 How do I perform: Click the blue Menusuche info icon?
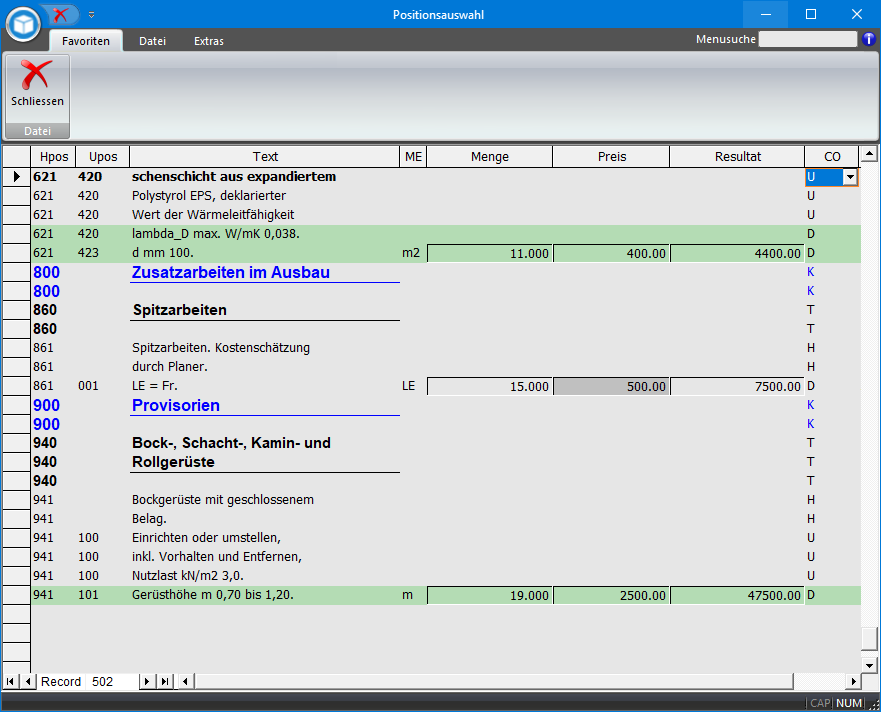click(x=868, y=40)
